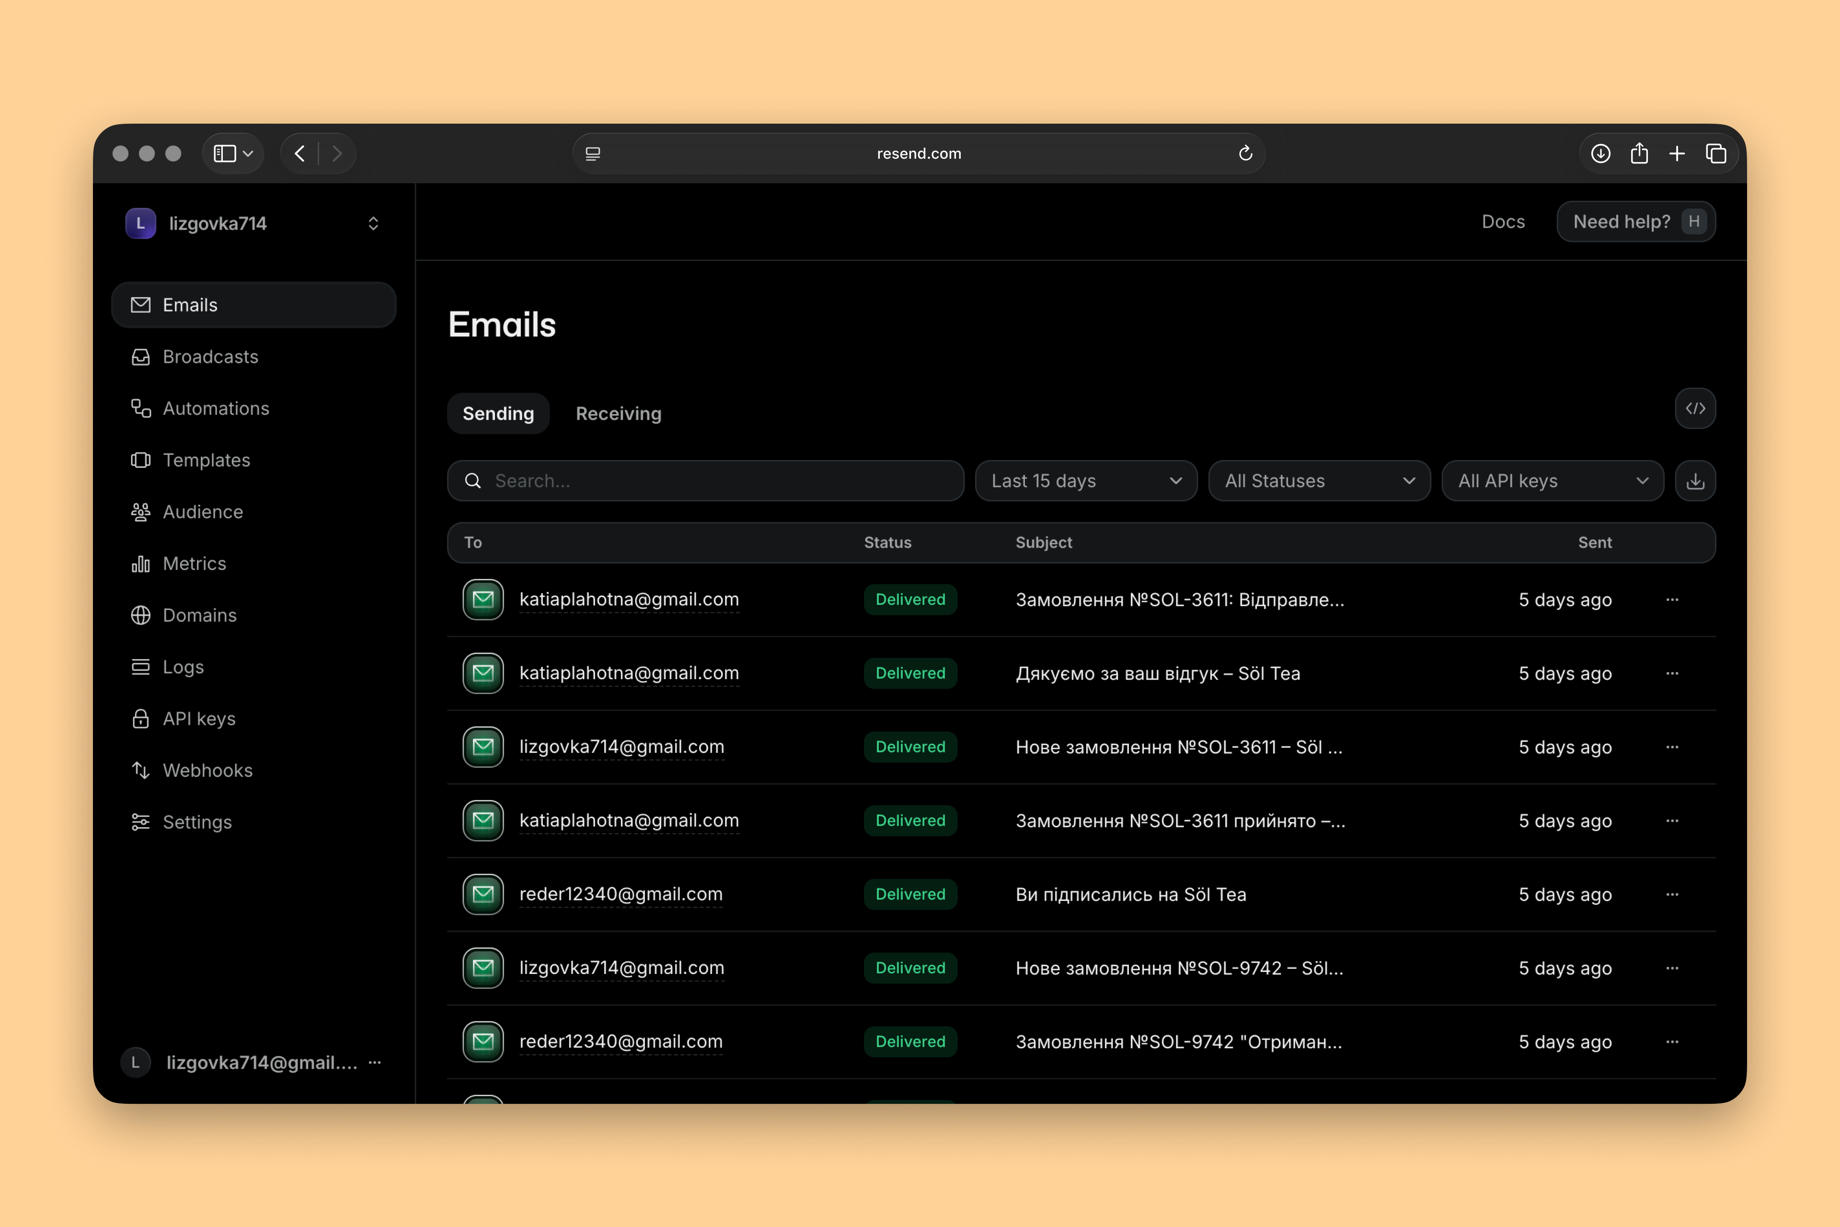Click the Subject column header
This screenshot has height=1227, width=1840.
1044,542
